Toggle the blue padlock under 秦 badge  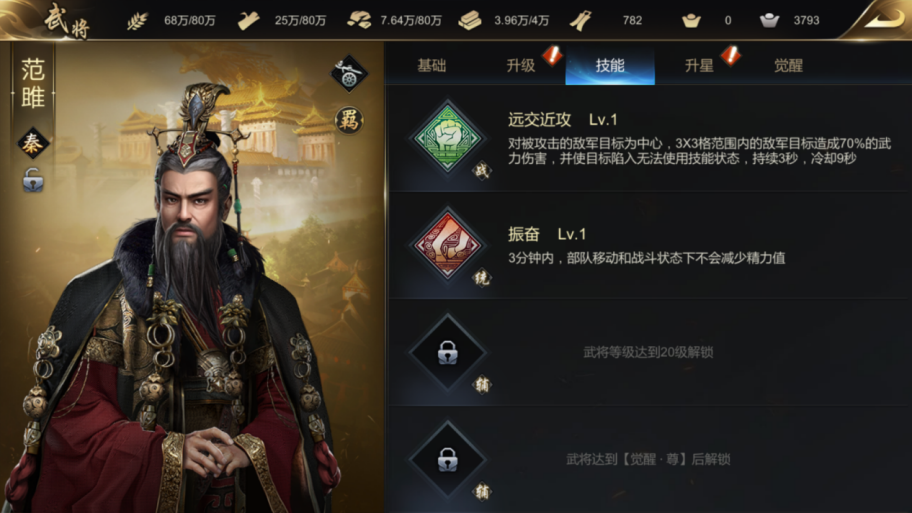tap(33, 180)
